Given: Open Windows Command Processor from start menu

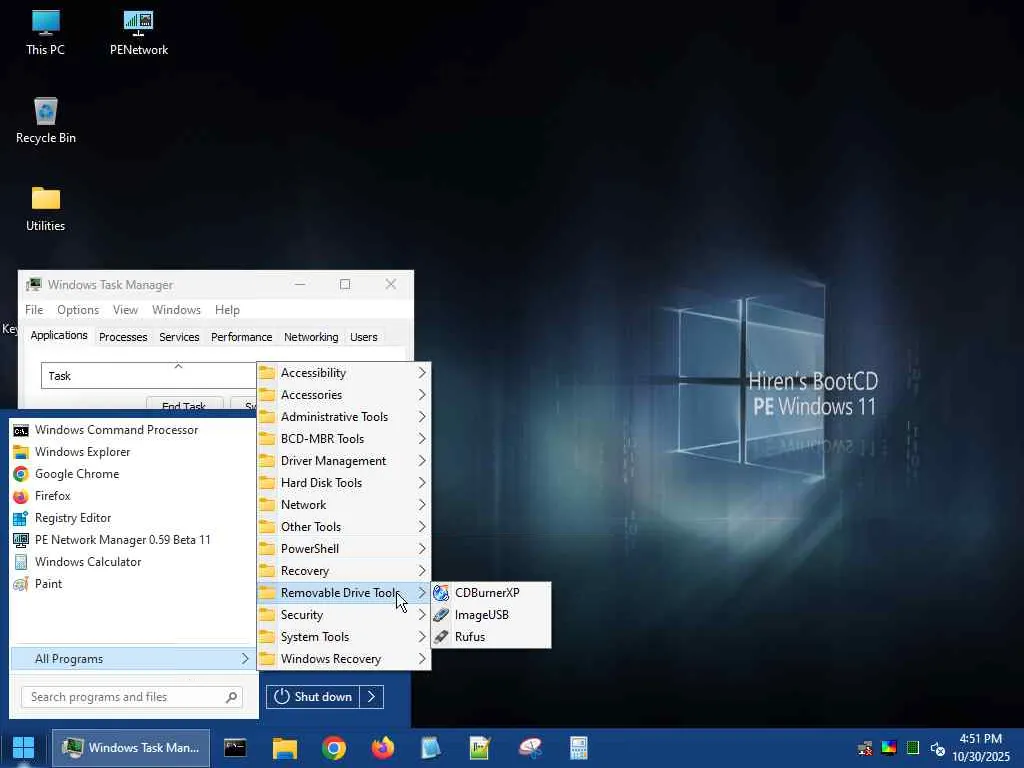Looking at the screenshot, I should coord(134,430).
